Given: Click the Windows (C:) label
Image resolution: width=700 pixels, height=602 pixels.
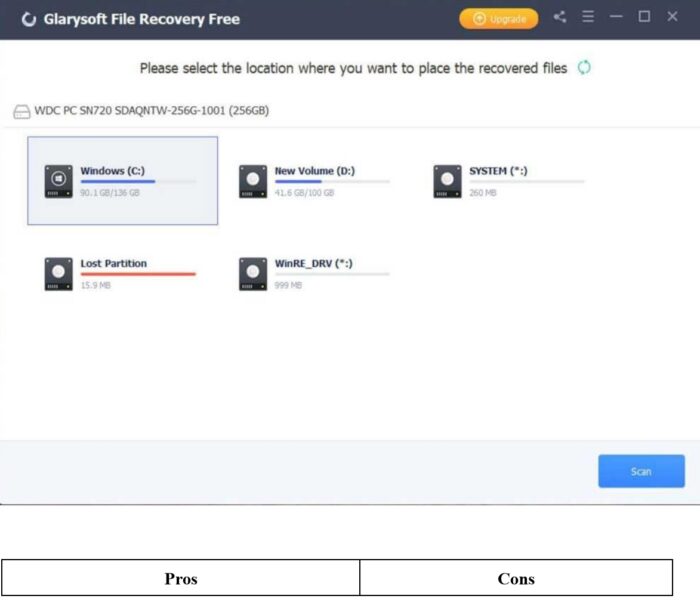Looking at the screenshot, I should tap(112, 171).
